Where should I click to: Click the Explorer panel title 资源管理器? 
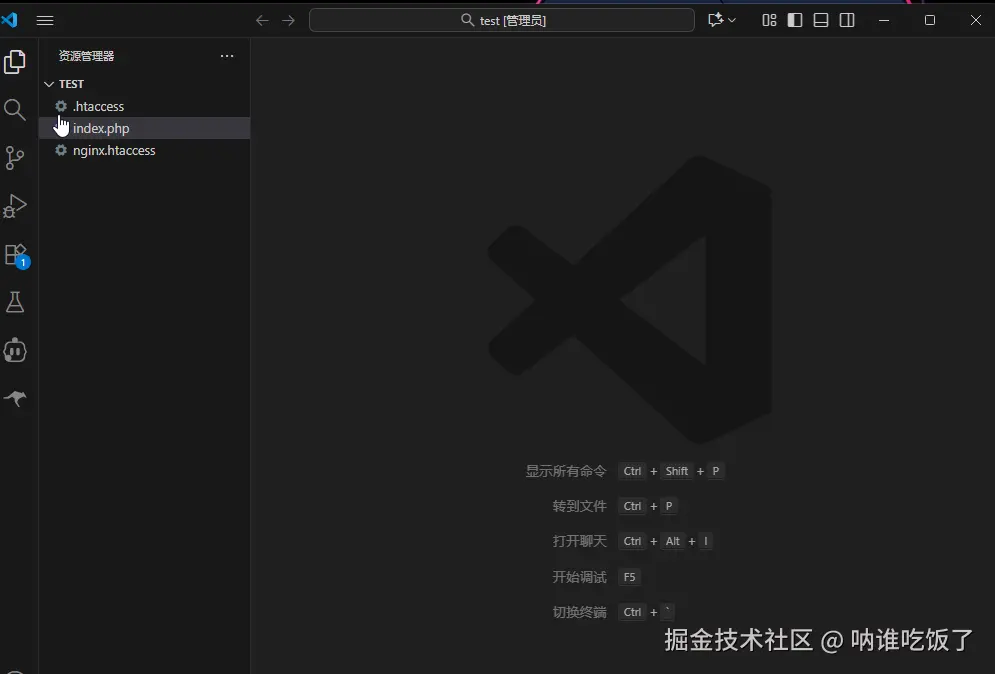(x=86, y=56)
